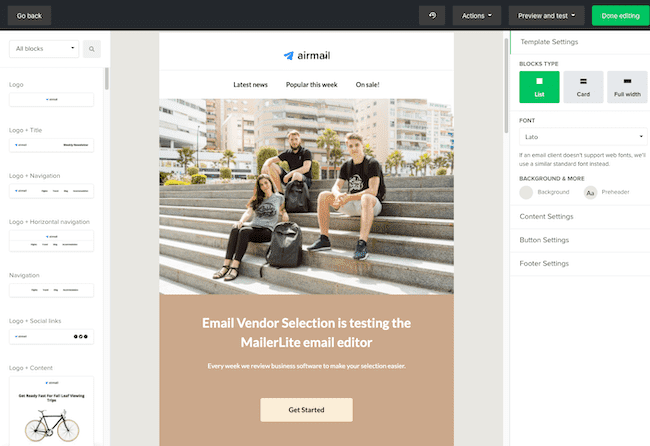
Task: Click the Latest news navigation link
Action: point(250,85)
